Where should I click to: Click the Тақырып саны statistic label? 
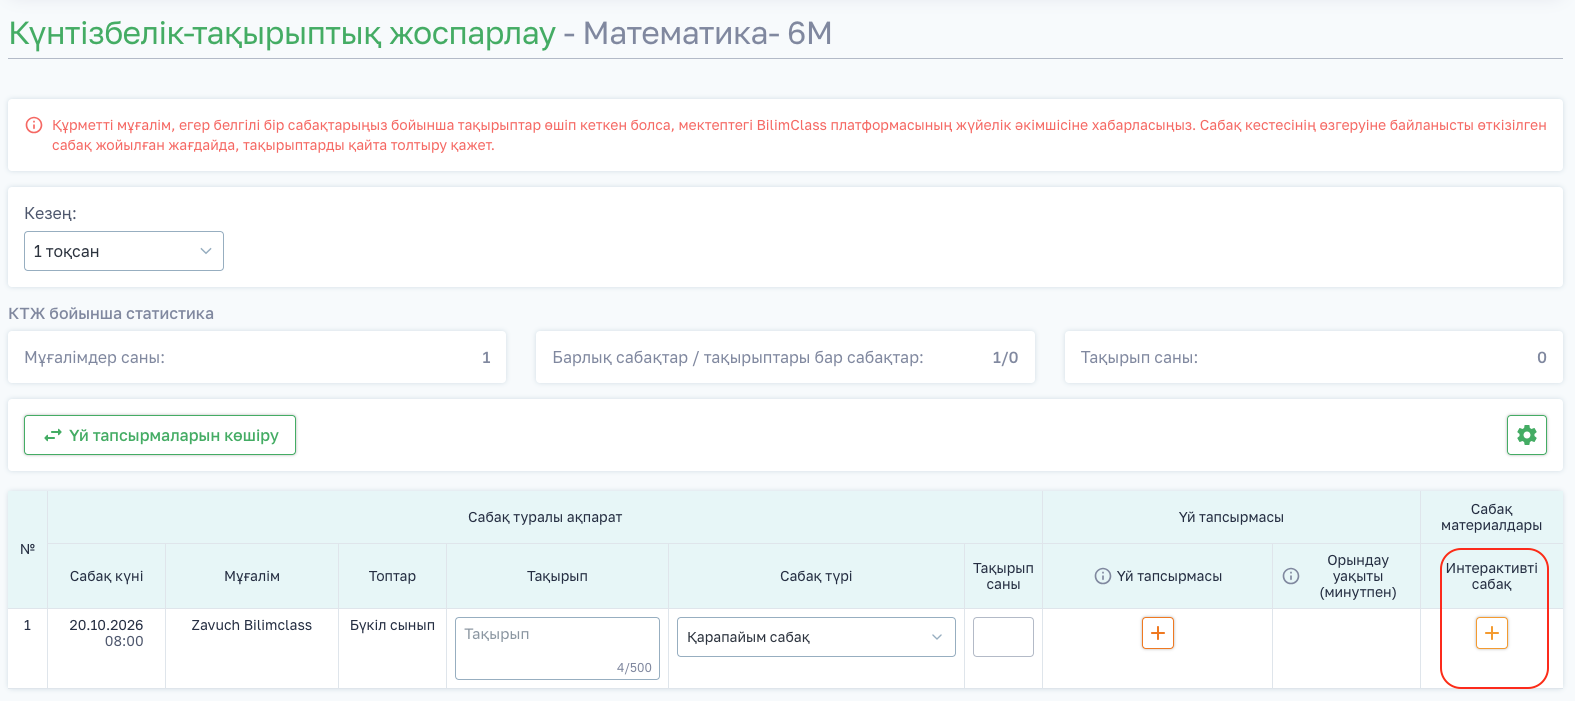1139,357
